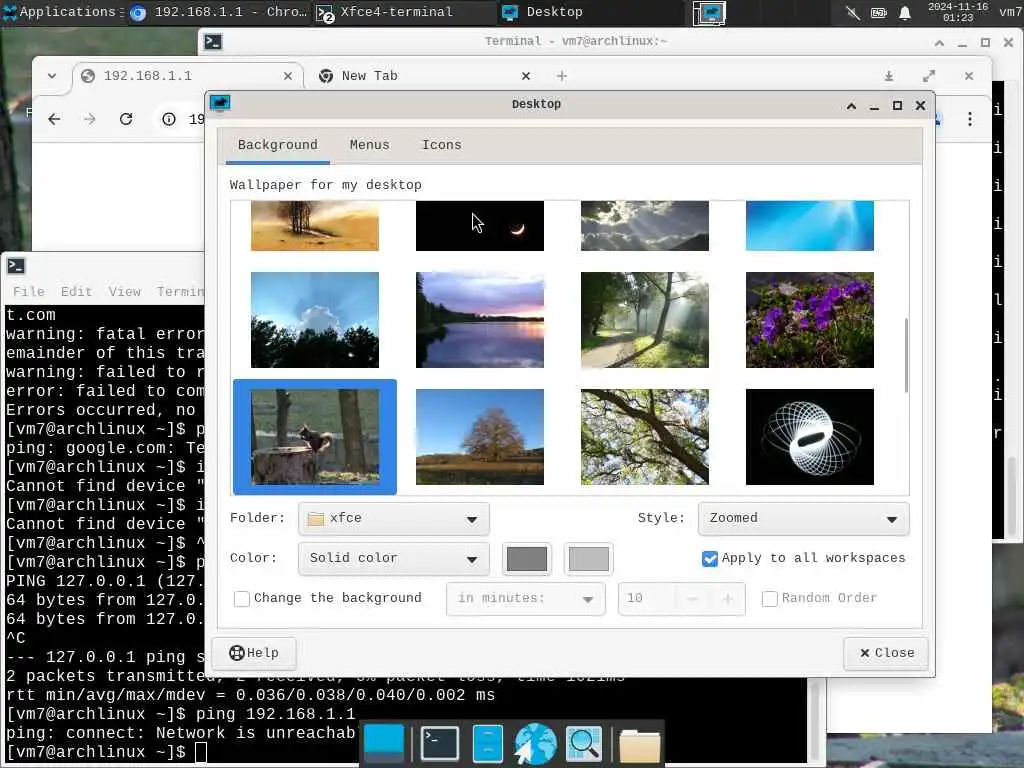Pick the crescent moon night wallpaper

479,226
